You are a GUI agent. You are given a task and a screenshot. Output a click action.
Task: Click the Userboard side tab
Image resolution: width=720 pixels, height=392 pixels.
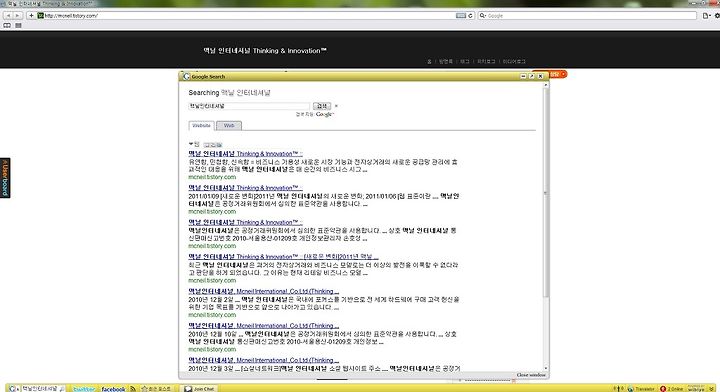(5, 178)
